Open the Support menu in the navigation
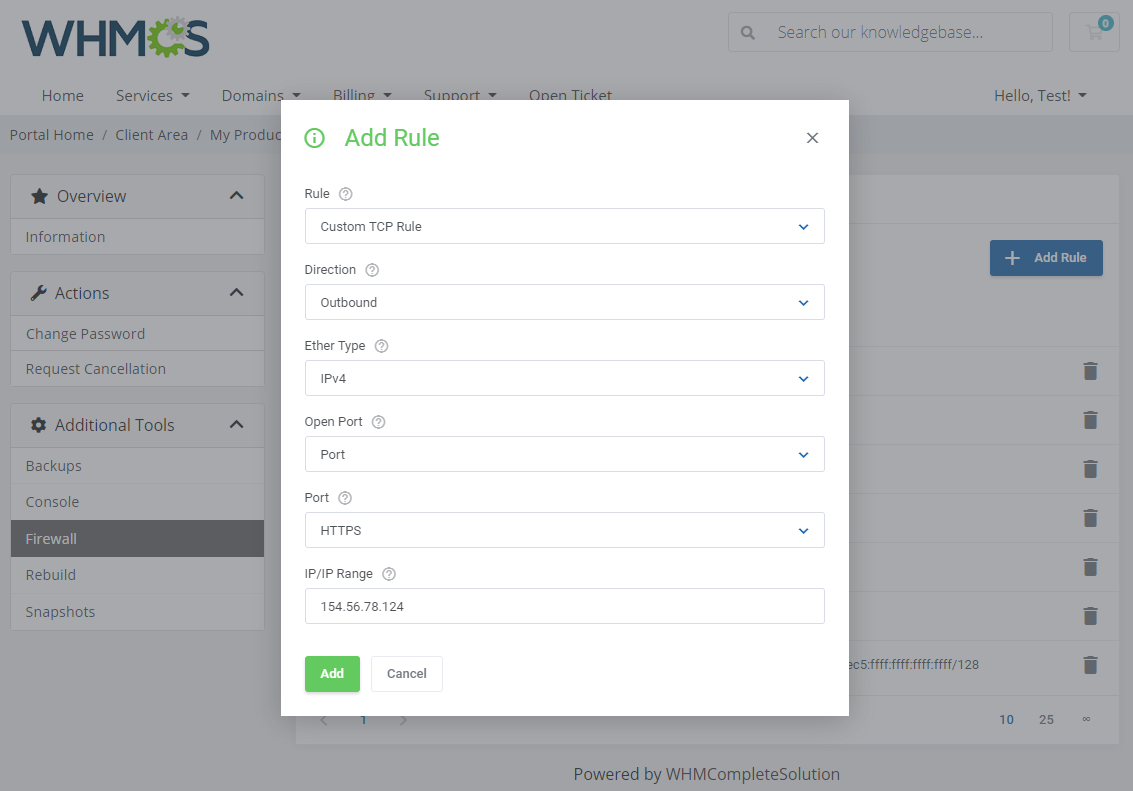 [x=460, y=95]
